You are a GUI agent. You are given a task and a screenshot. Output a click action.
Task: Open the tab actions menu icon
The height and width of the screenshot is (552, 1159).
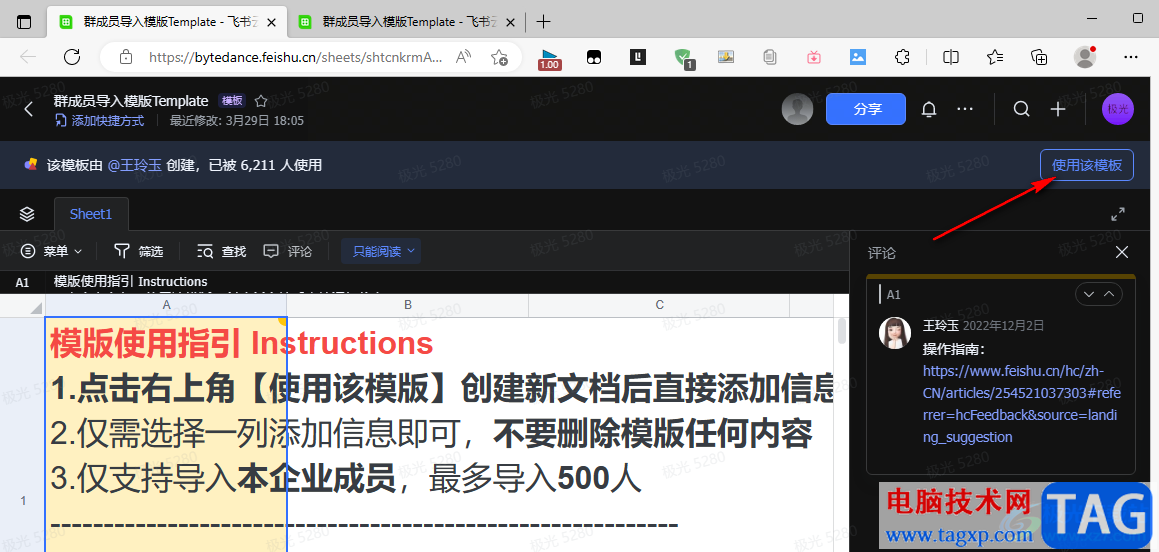click(x=24, y=22)
